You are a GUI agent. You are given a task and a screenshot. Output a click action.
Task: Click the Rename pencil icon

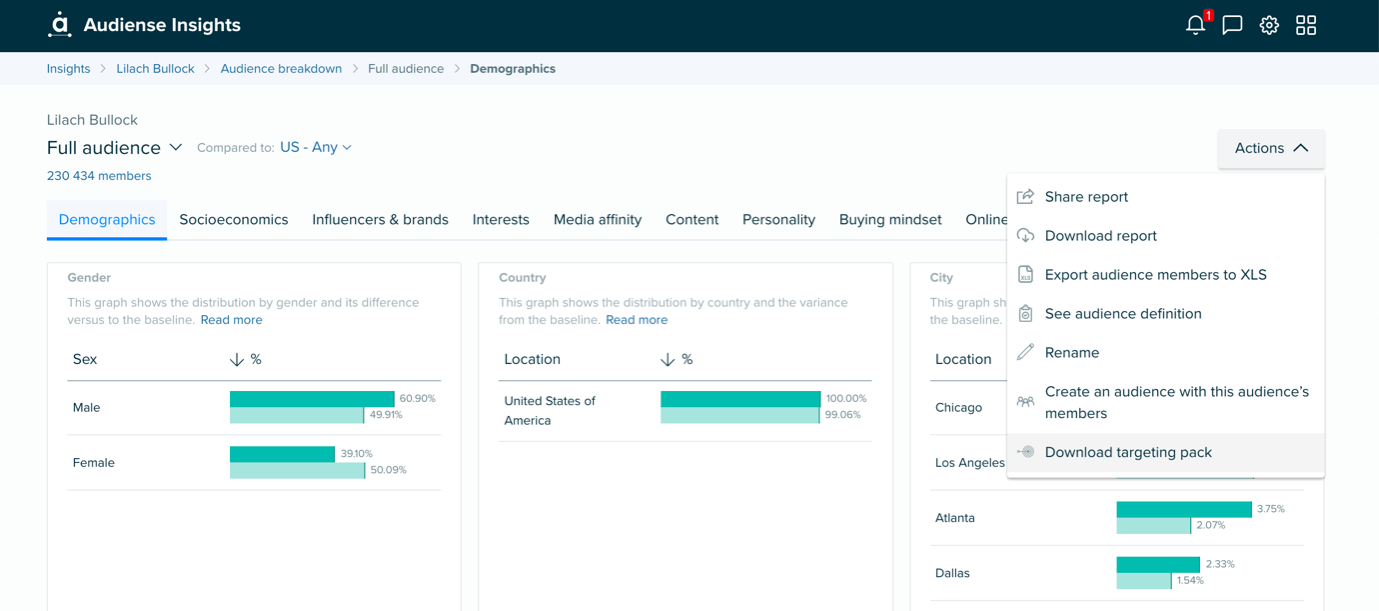point(1025,352)
